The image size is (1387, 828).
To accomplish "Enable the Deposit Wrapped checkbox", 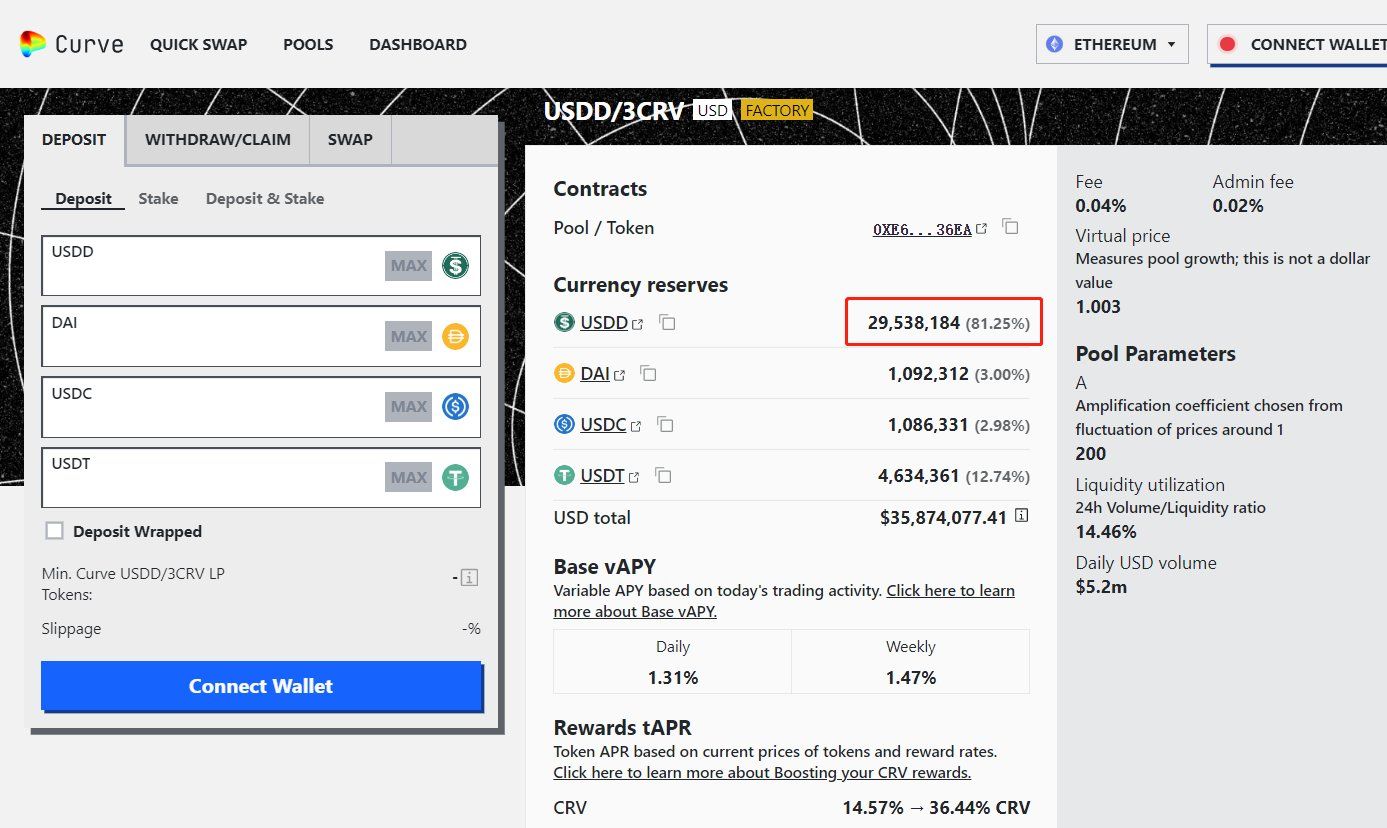I will pos(55,531).
